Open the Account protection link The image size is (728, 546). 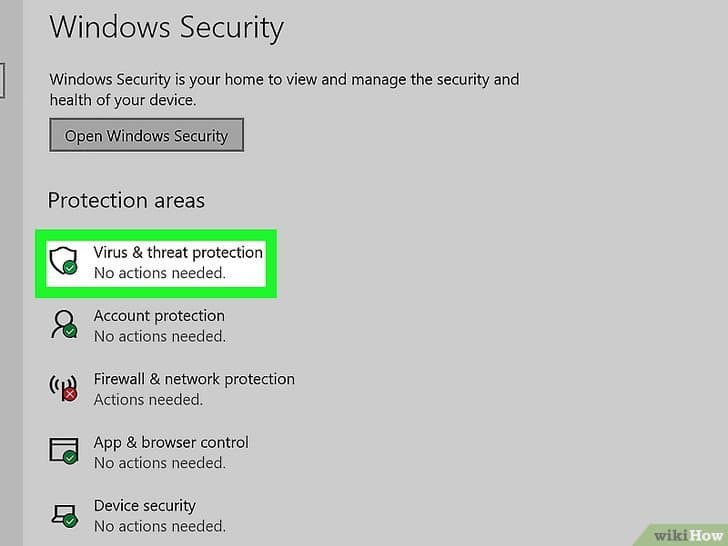click(x=159, y=316)
